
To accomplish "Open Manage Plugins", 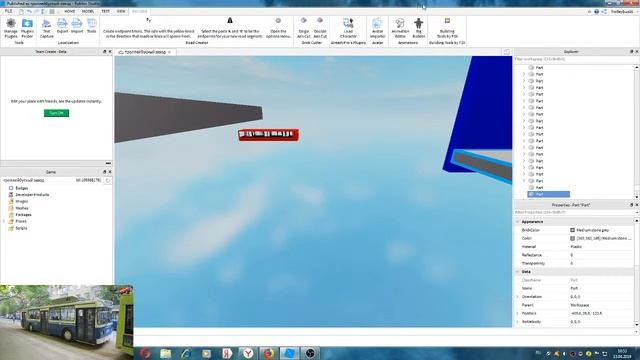I will click(11, 28).
